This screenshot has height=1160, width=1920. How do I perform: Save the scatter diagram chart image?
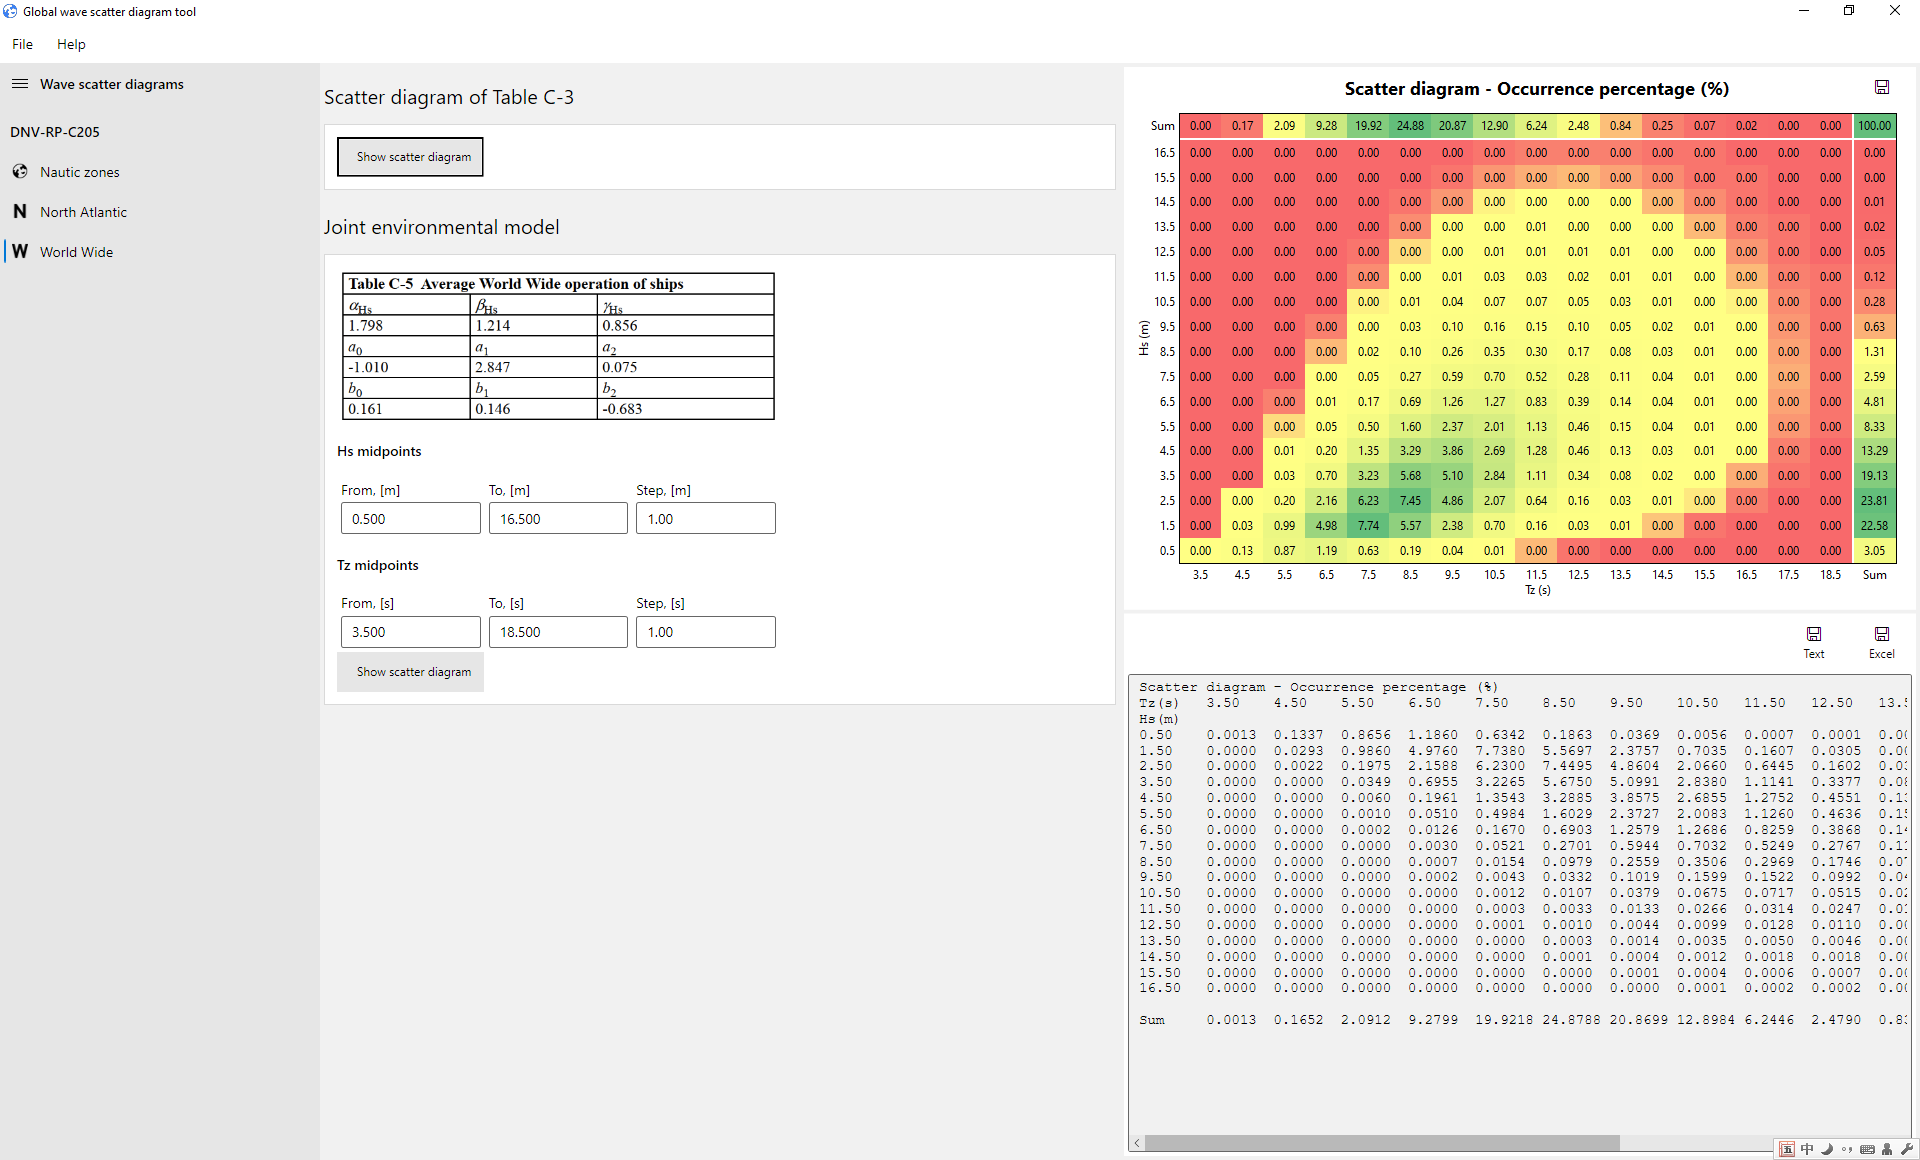click(x=1881, y=88)
